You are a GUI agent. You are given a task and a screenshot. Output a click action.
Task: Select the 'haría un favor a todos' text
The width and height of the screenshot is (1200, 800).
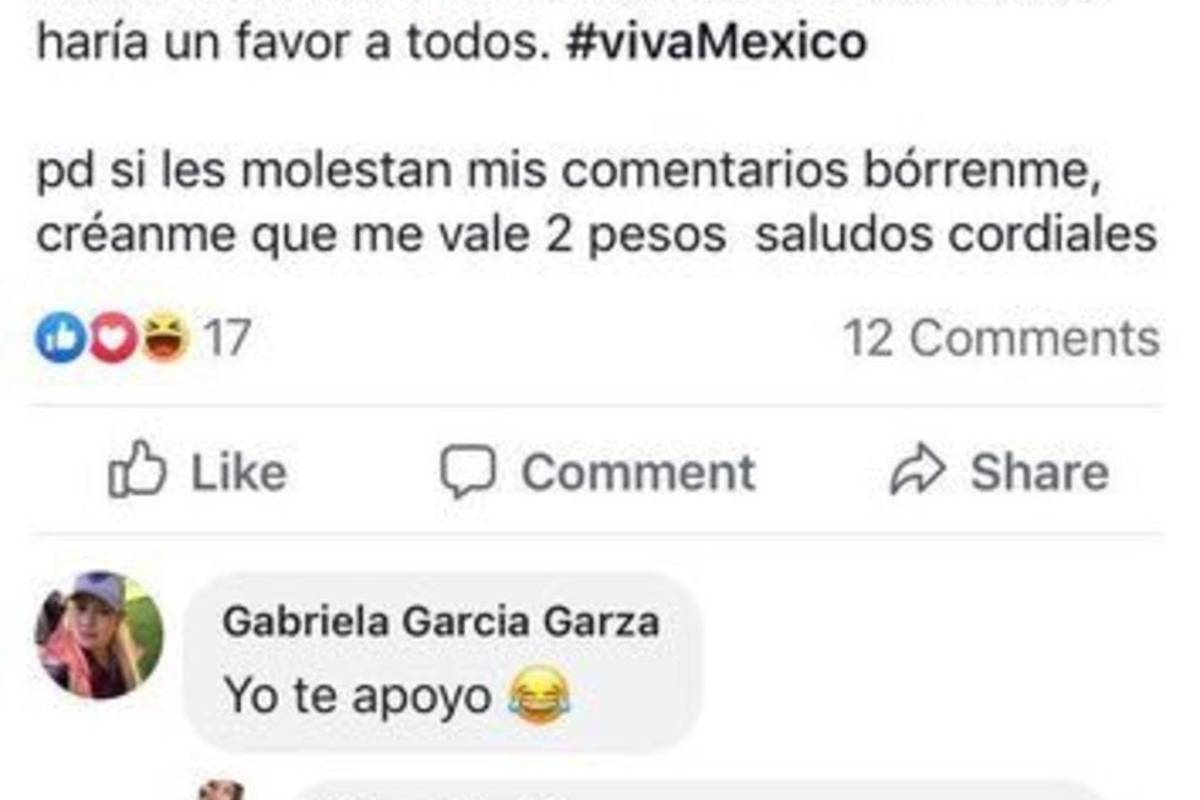[295, 42]
